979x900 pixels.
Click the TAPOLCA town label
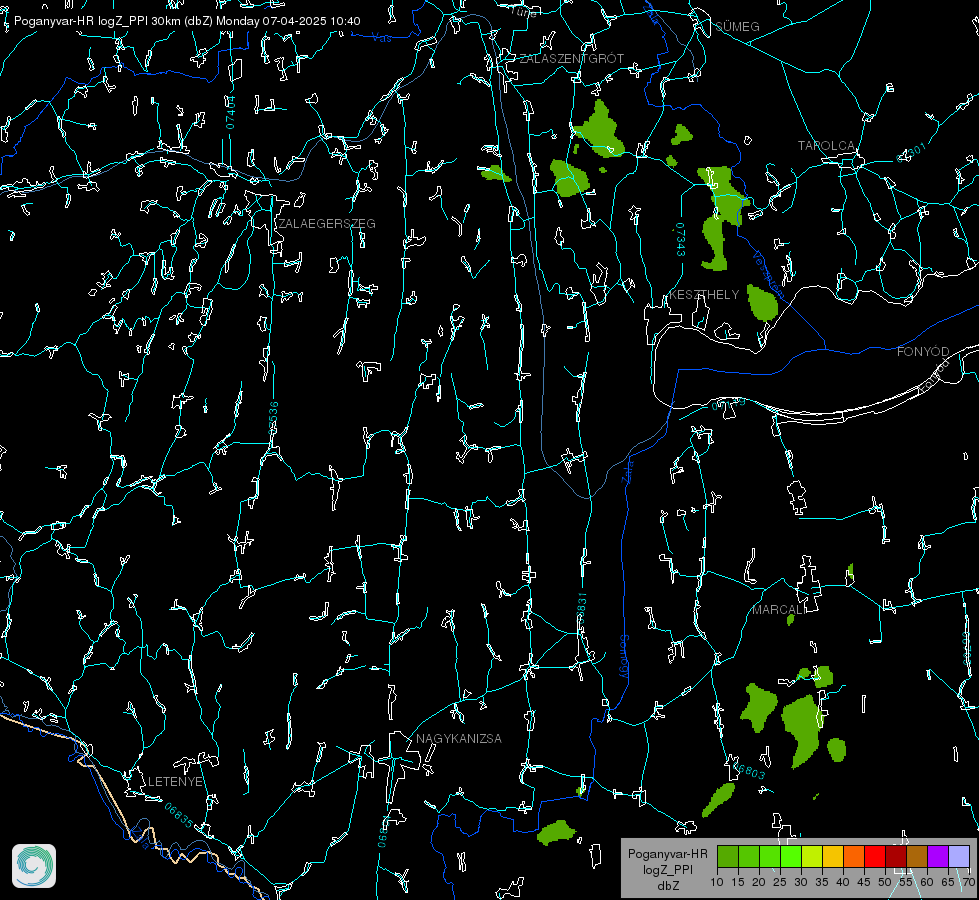coord(826,146)
